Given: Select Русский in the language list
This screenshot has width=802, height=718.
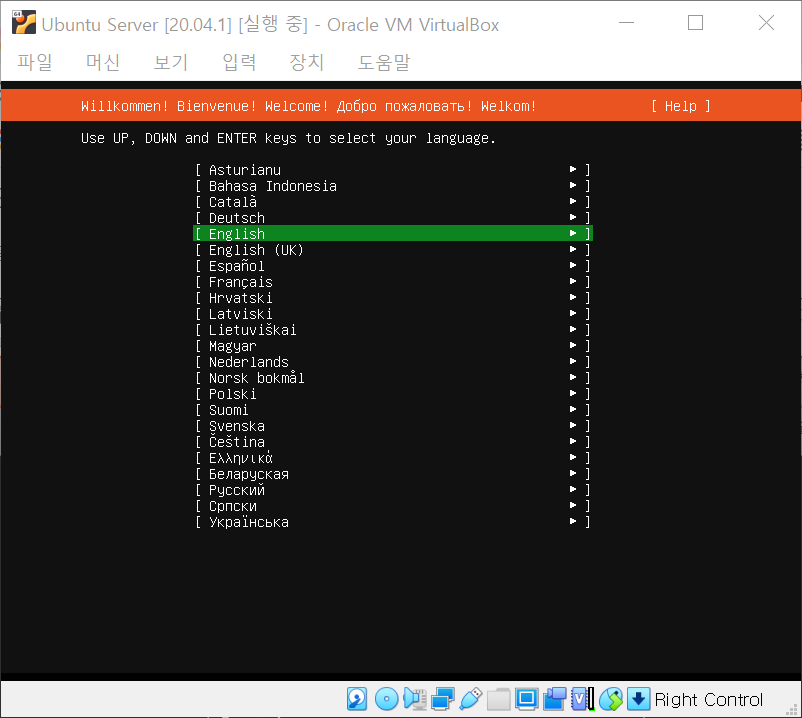Looking at the screenshot, I should pos(393,490).
